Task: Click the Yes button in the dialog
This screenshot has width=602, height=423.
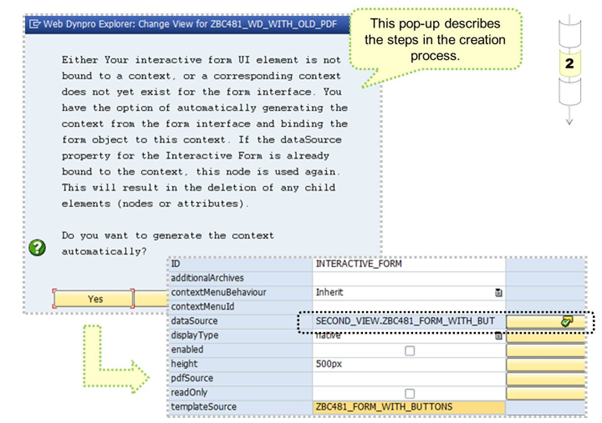Action: 95,298
